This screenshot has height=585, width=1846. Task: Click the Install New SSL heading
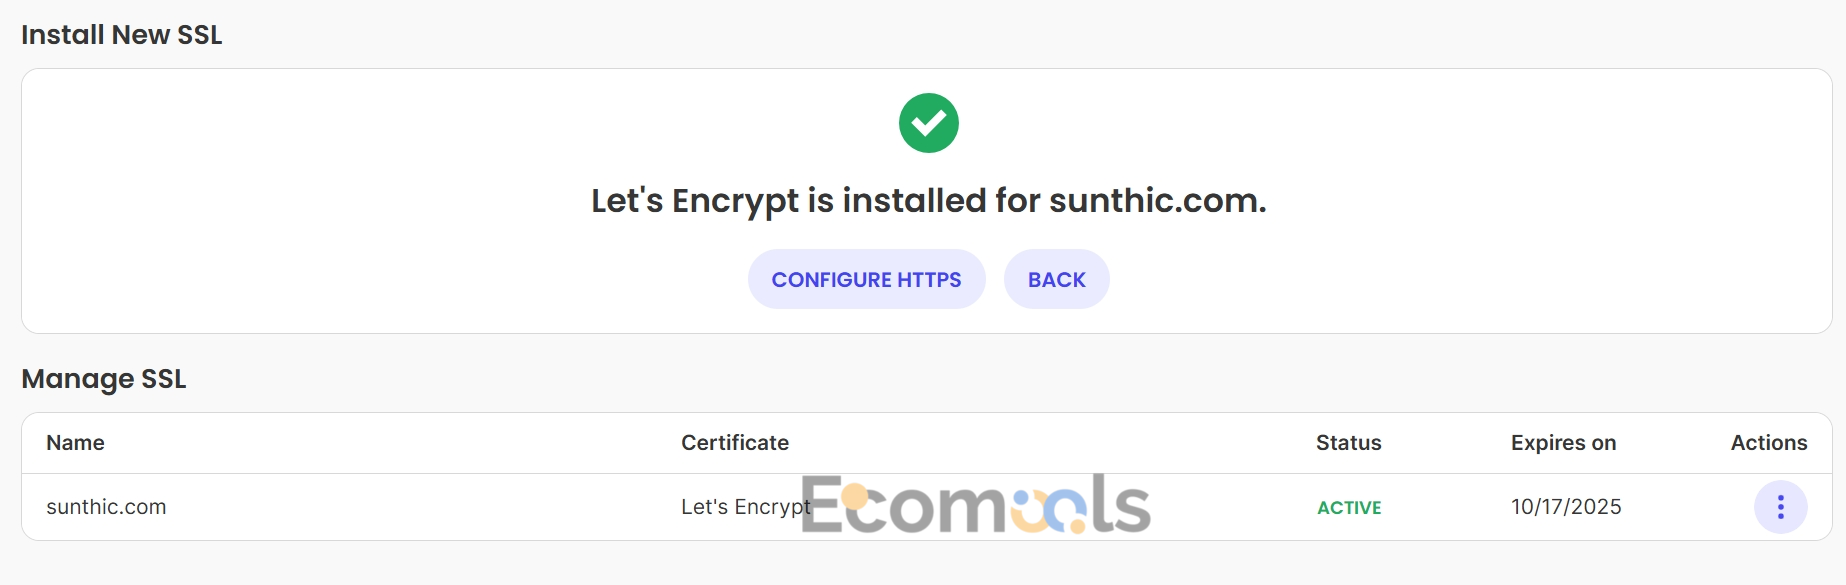point(121,35)
